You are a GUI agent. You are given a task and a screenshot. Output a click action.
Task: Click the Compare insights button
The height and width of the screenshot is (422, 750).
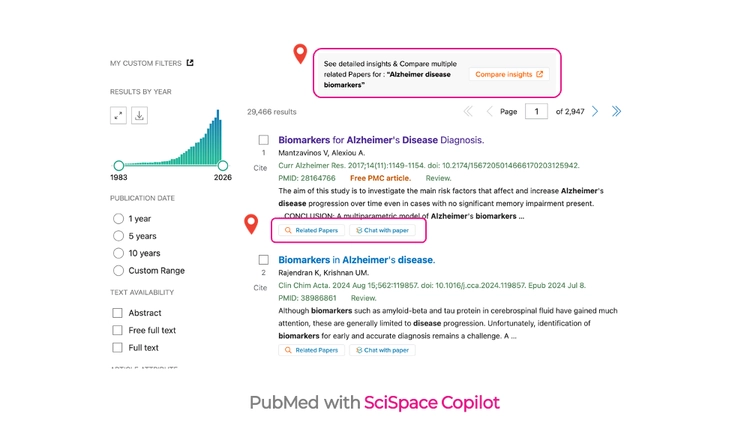pyautogui.click(x=509, y=74)
